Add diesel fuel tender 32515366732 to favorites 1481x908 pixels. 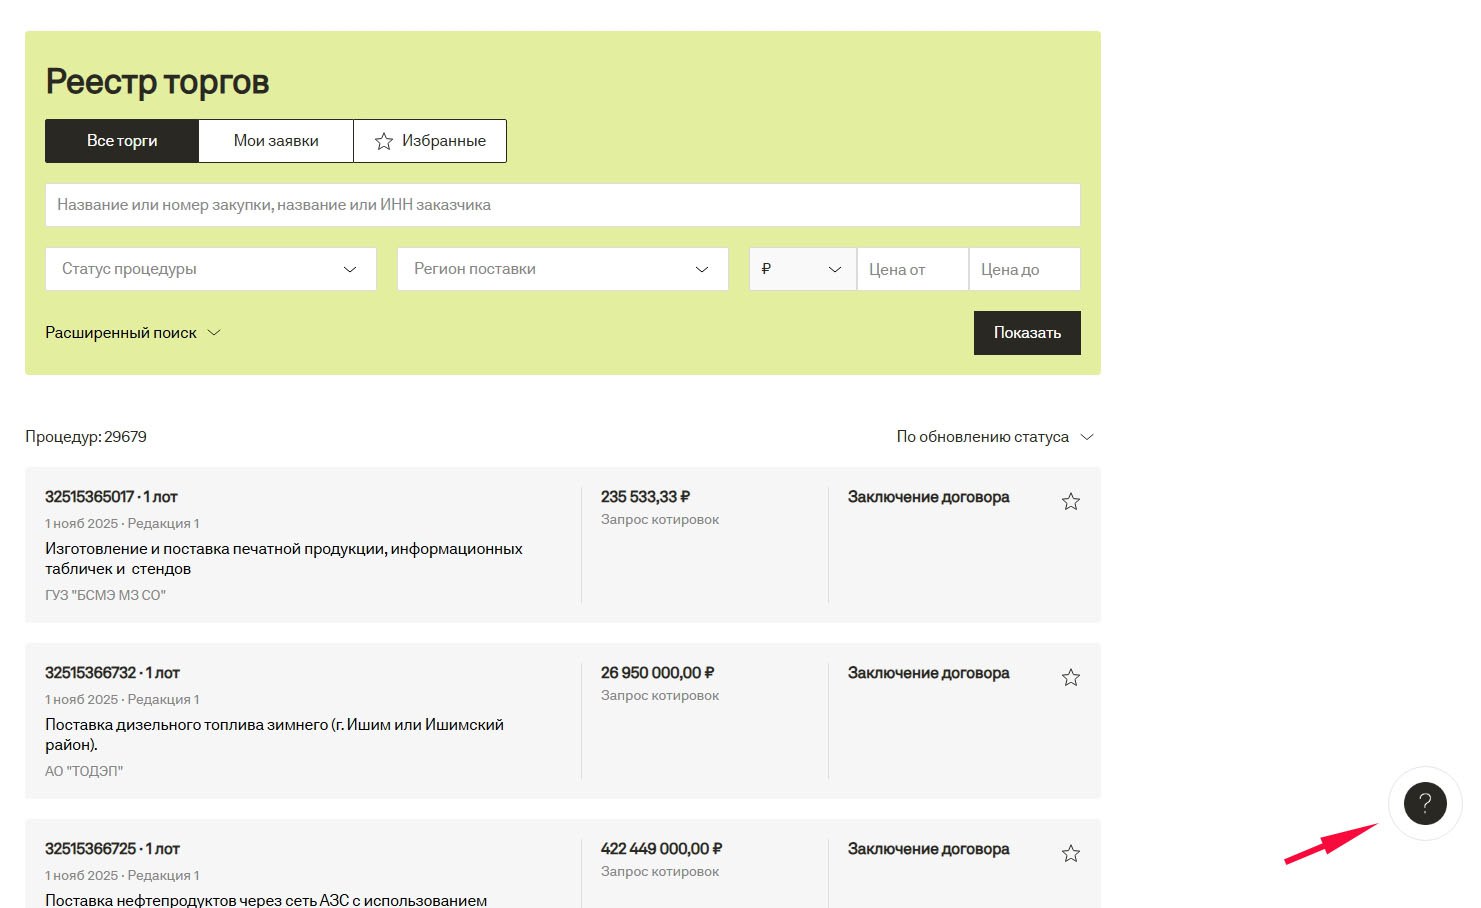point(1070,678)
